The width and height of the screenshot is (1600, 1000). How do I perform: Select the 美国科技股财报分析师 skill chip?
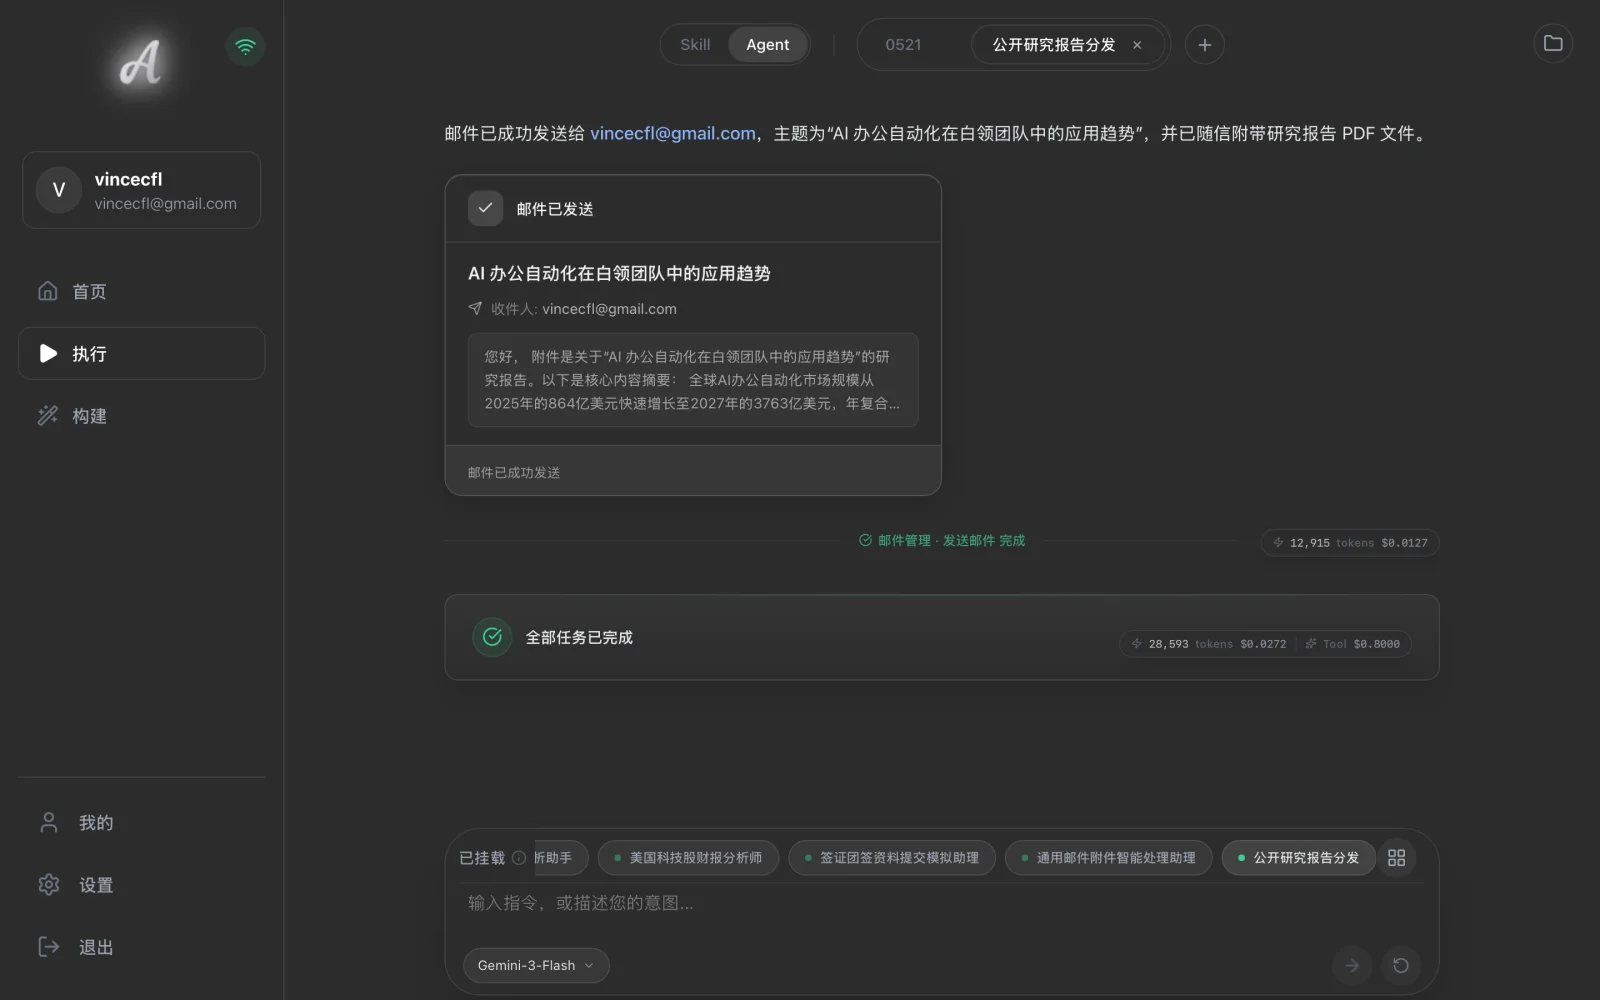point(688,858)
